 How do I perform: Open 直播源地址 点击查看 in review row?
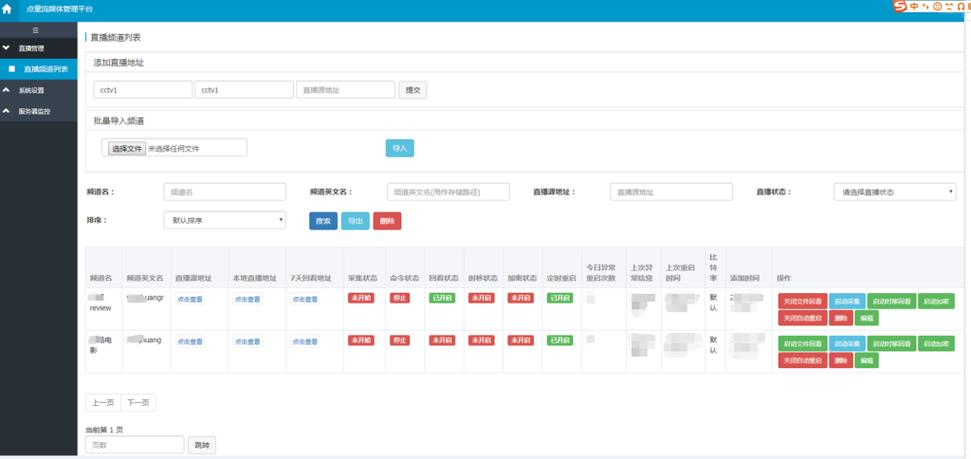[189, 299]
